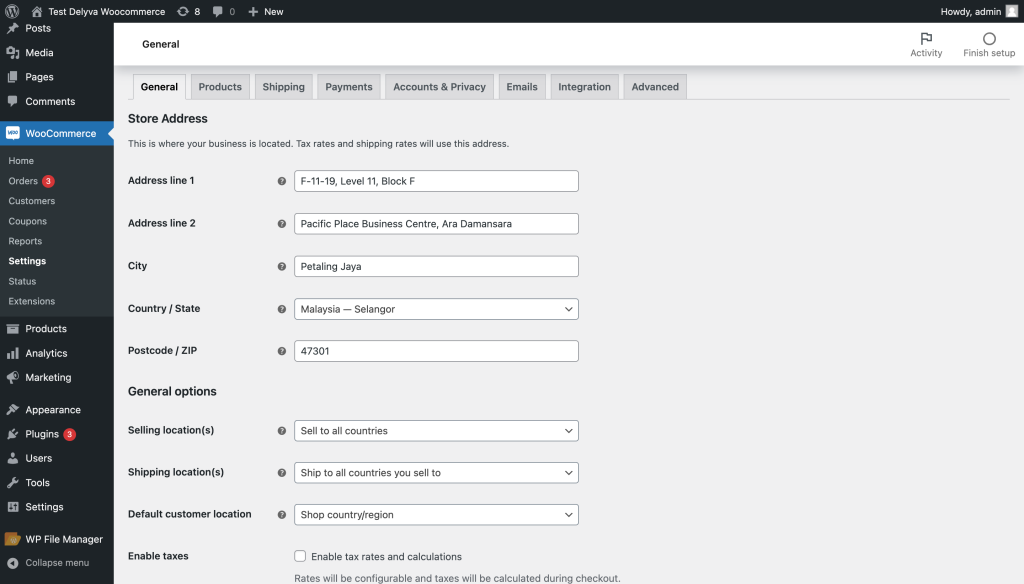Switch to the Products settings tab
This screenshot has height=584, width=1024.
pos(220,87)
